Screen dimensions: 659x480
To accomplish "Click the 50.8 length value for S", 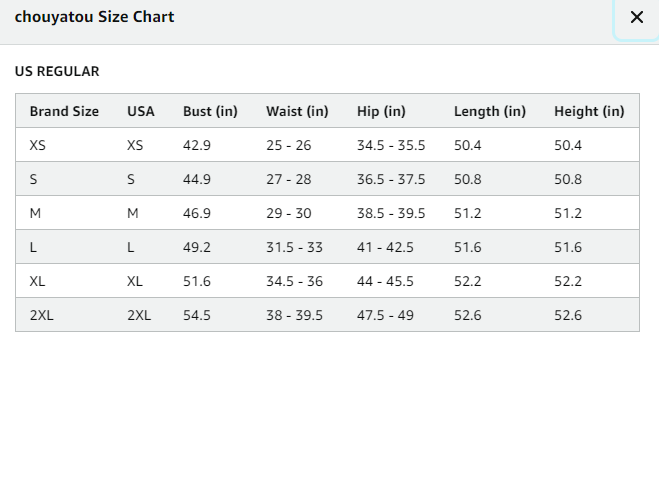I will pyautogui.click(x=468, y=179).
